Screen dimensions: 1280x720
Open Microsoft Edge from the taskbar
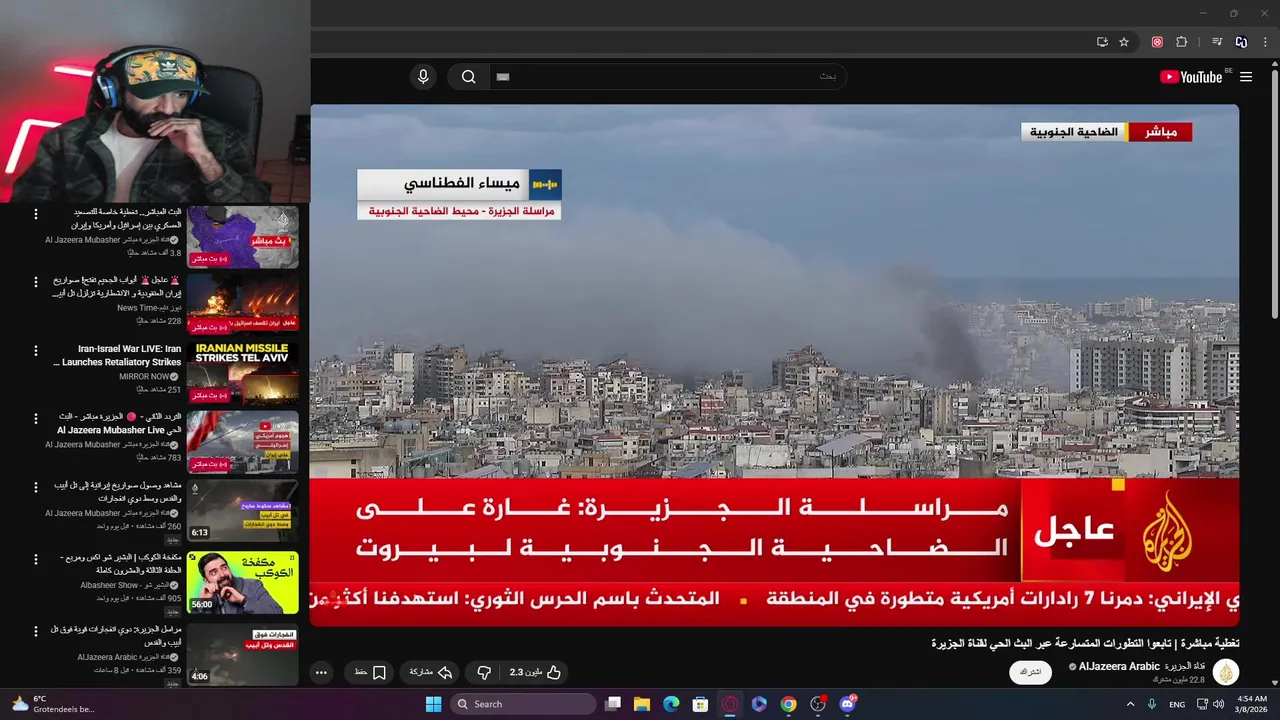(671, 704)
